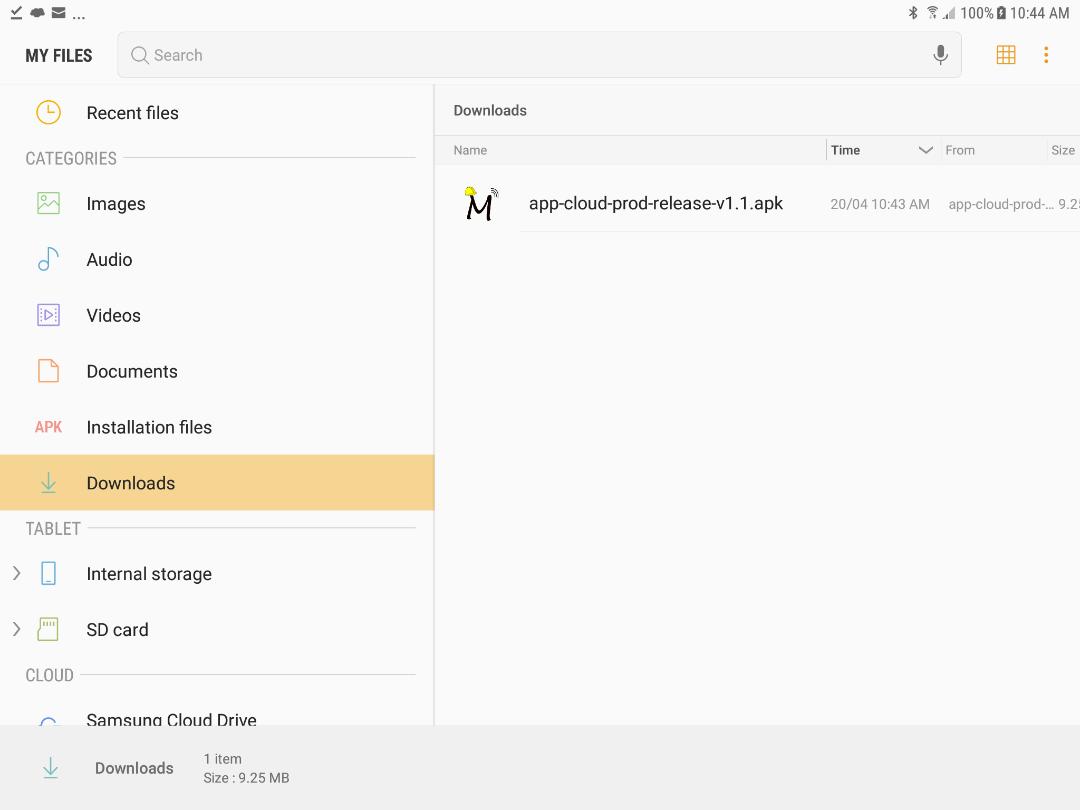Switch to grid view layout
1080x810 pixels.
tap(1006, 54)
